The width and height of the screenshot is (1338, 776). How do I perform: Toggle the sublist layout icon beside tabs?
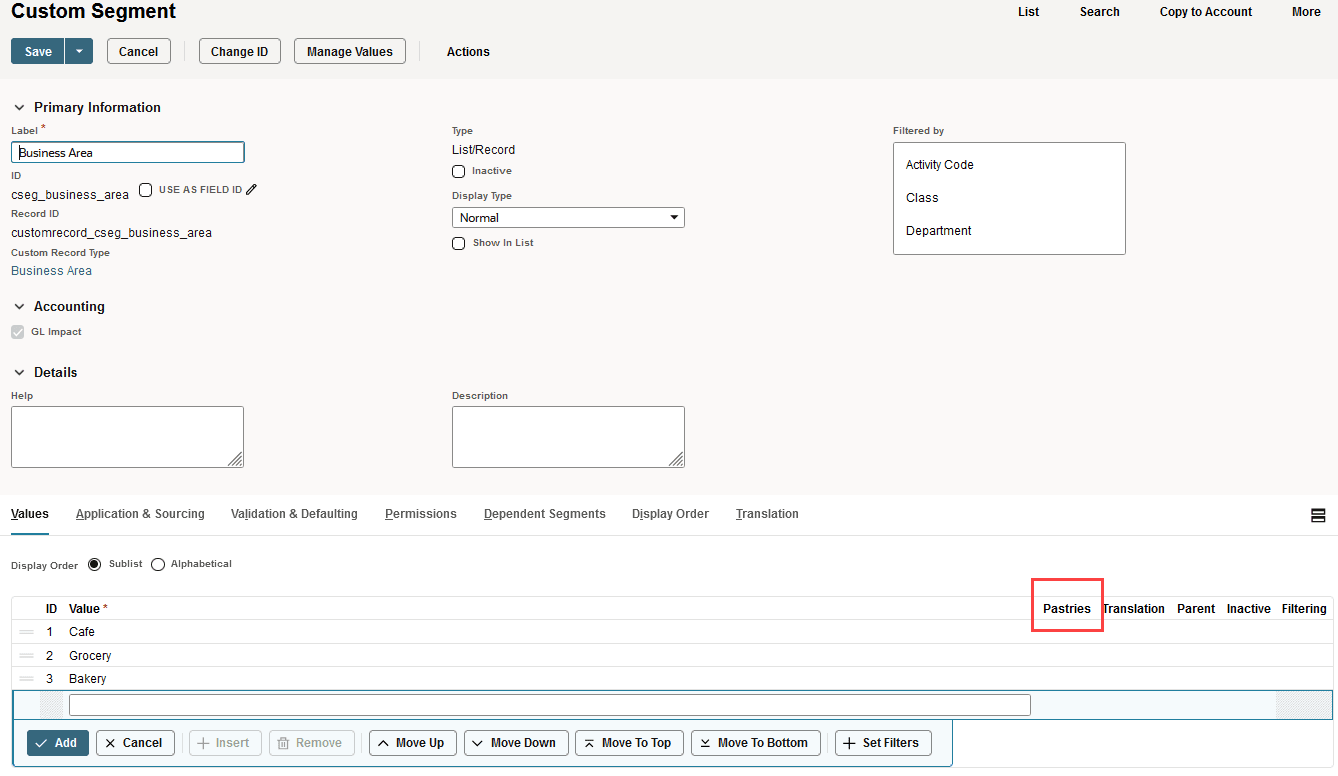point(1318,515)
